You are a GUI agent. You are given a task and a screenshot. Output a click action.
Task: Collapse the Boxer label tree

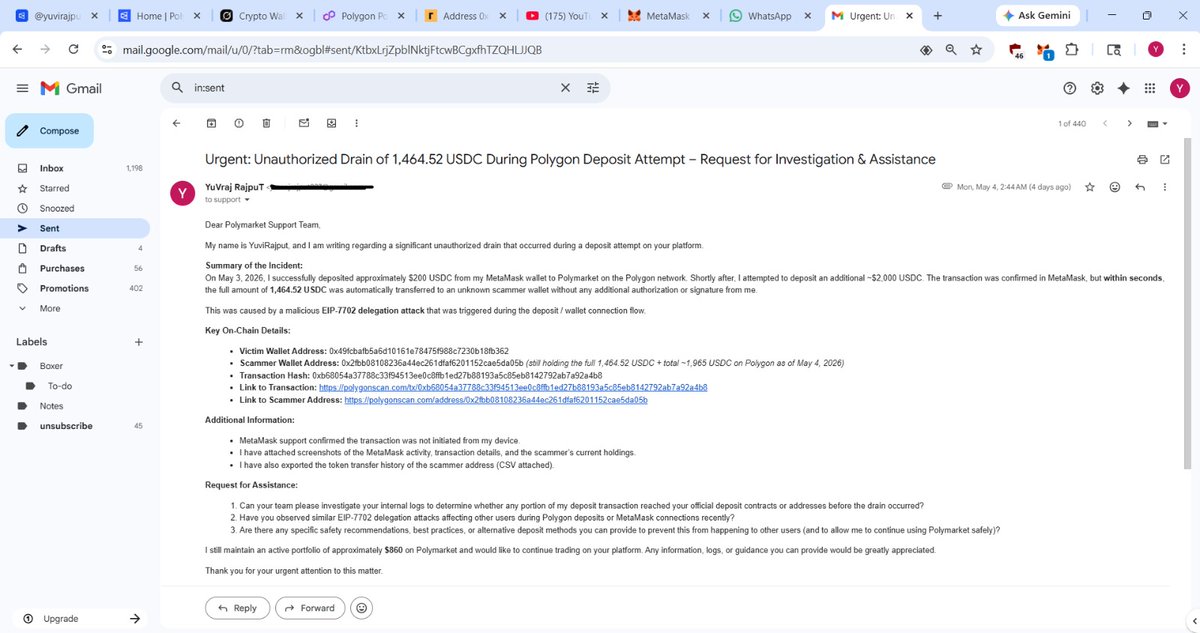click(x=11, y=366)
